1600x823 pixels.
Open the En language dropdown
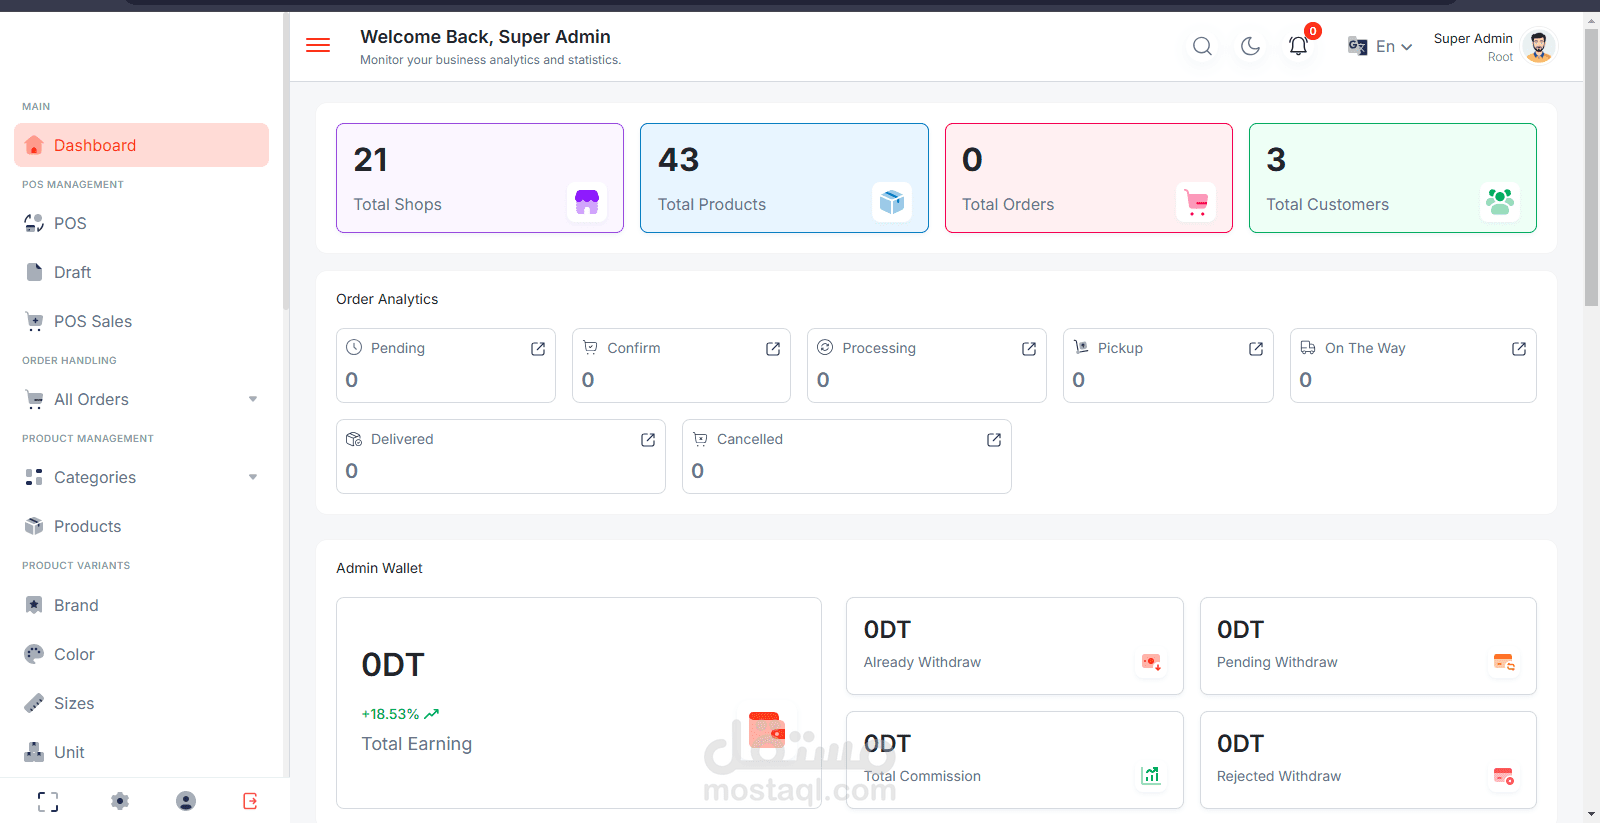(1381, 46)
